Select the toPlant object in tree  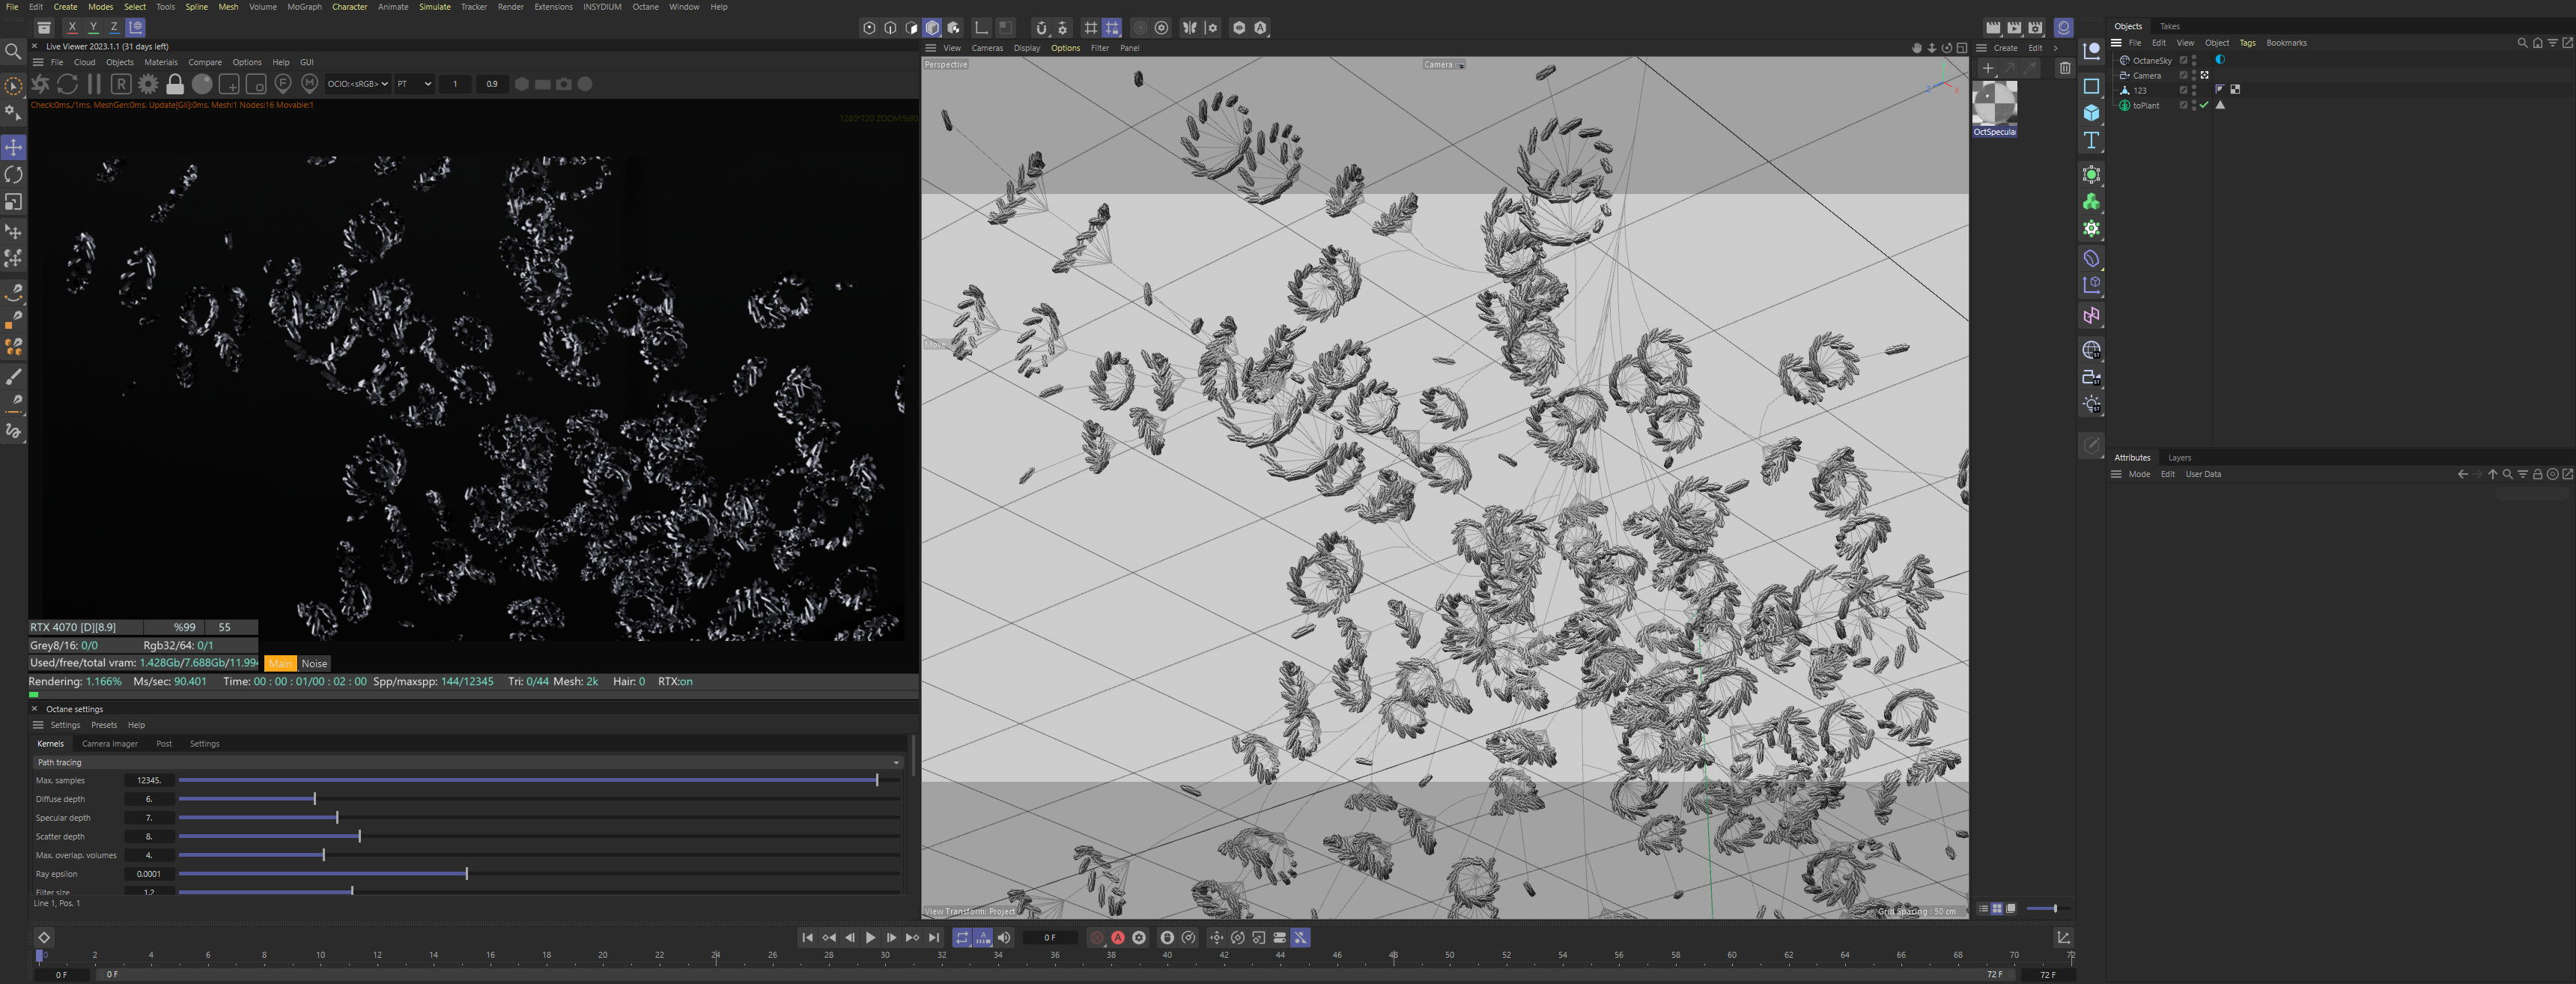pos(2145,105)
